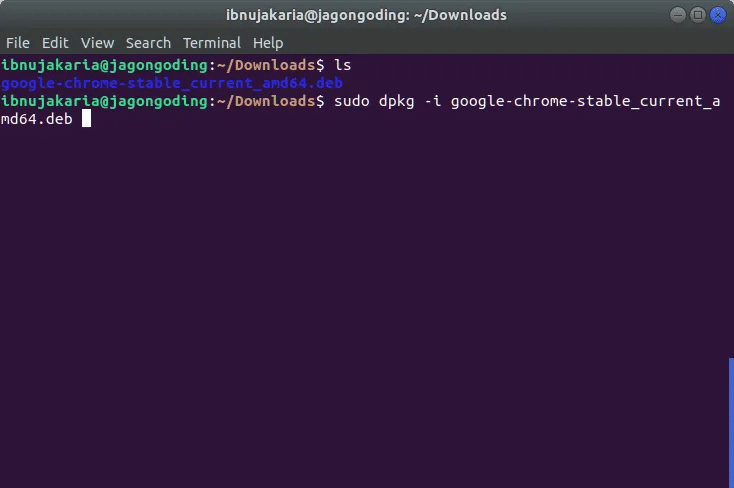734x488 pixels.
Task: Open the Help menu
Action: (268, 43)
